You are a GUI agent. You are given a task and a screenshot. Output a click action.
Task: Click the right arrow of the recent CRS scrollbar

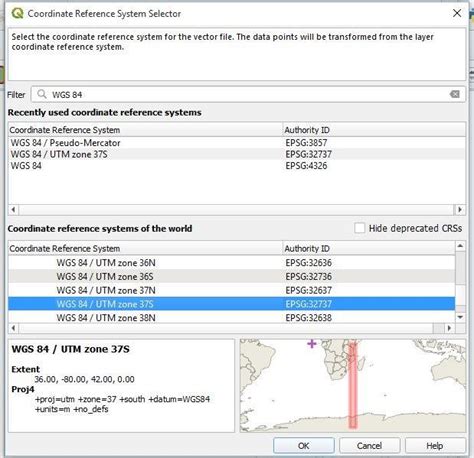pos(460,210)
